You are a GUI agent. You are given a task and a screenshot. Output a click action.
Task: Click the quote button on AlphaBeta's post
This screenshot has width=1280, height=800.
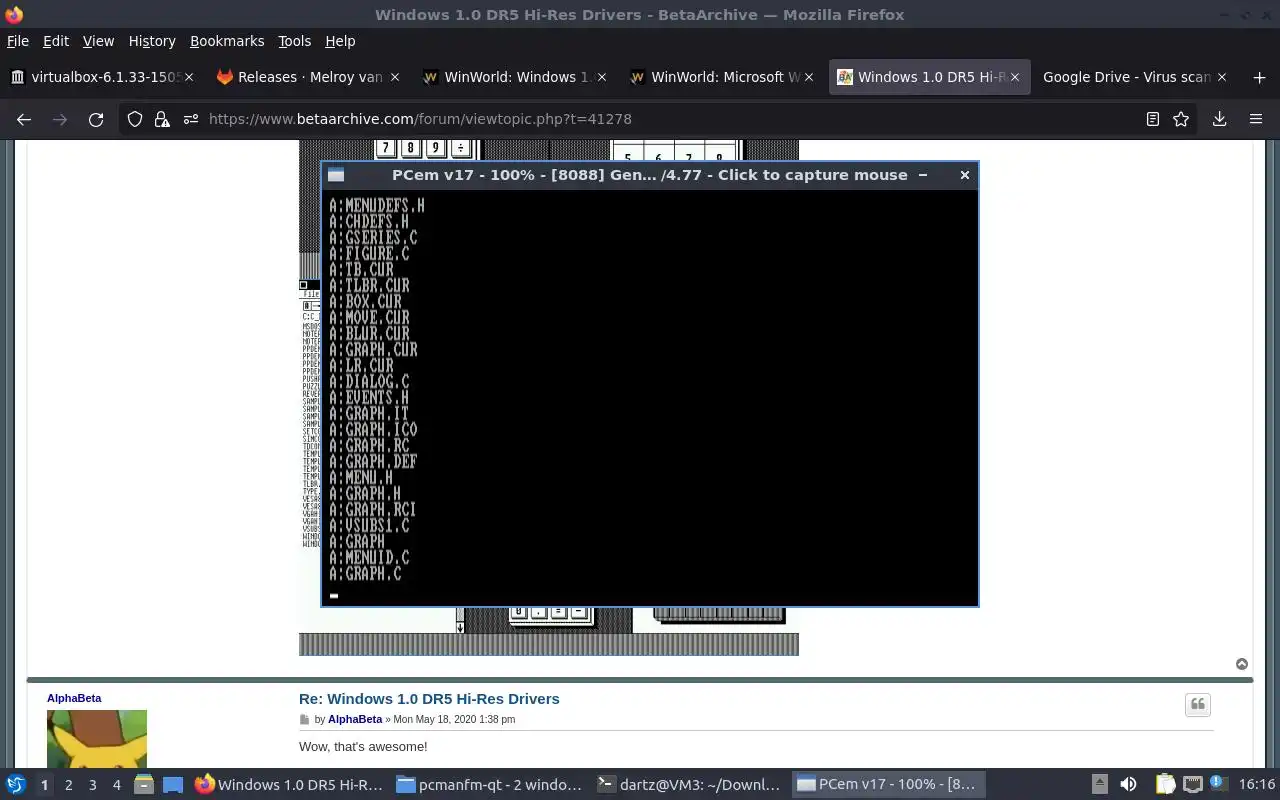[x=1198, y=705]
